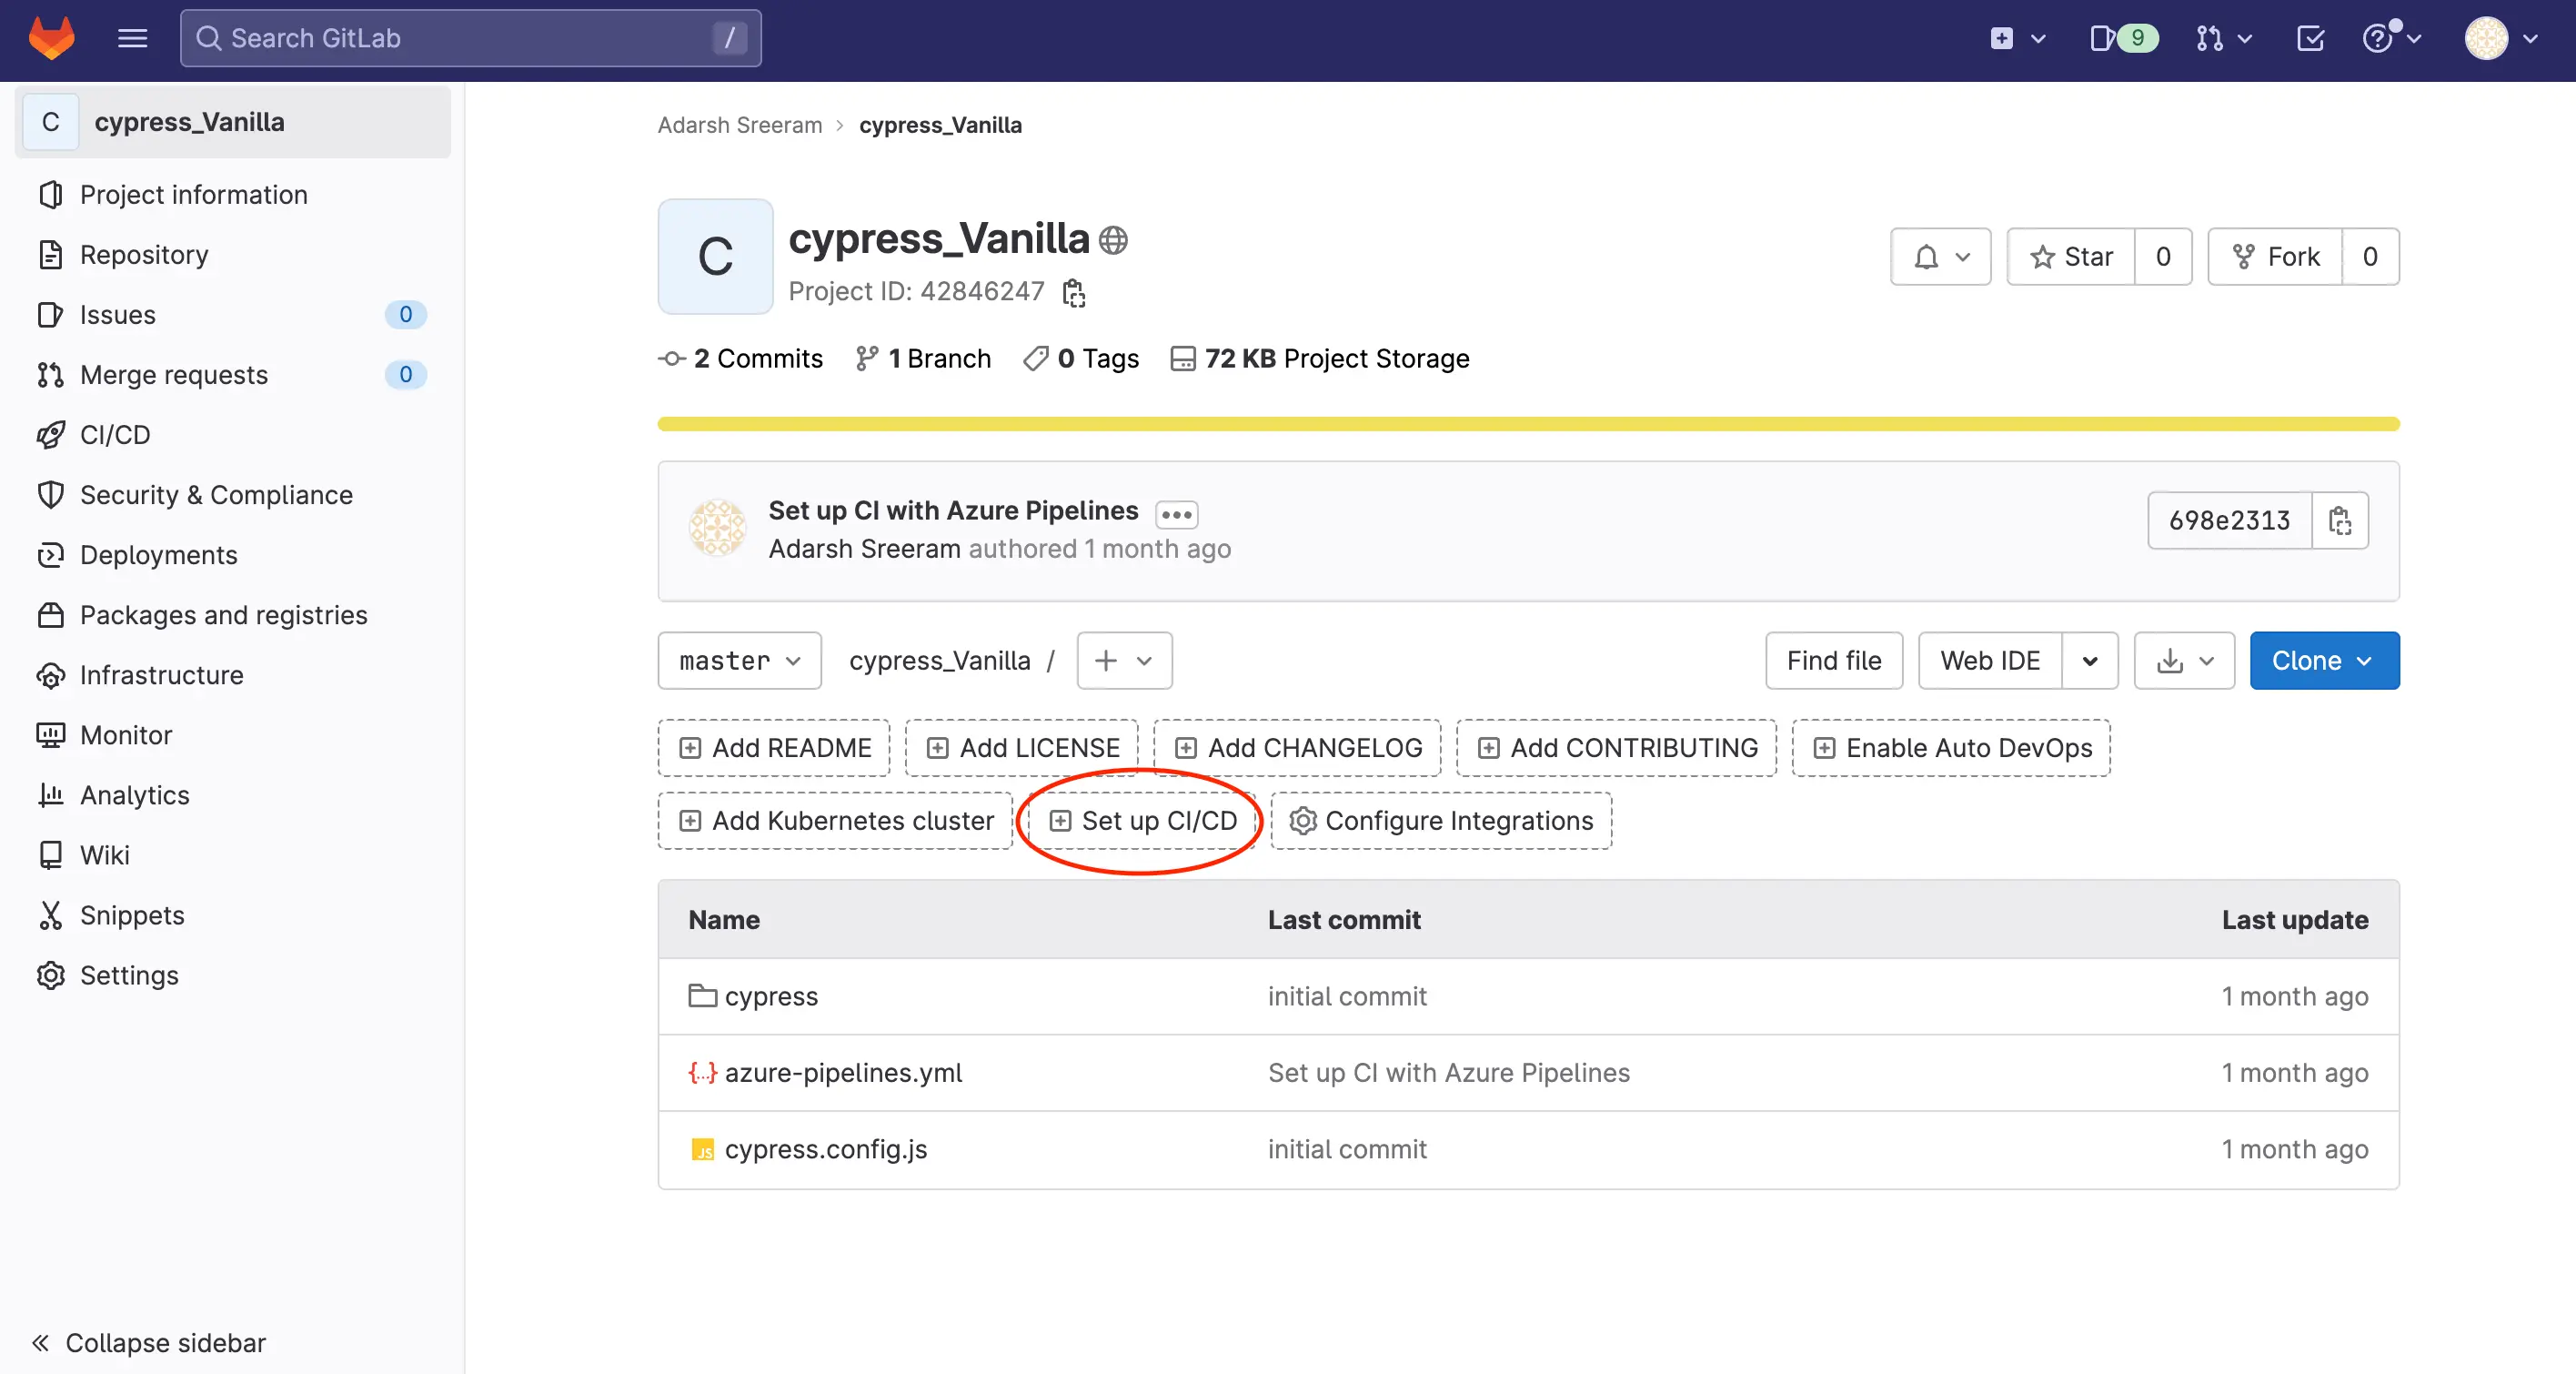This screenshot has height=1374, width=2576.
Task: Star the cypress_Vanilla project
Action: [2071, 257]
